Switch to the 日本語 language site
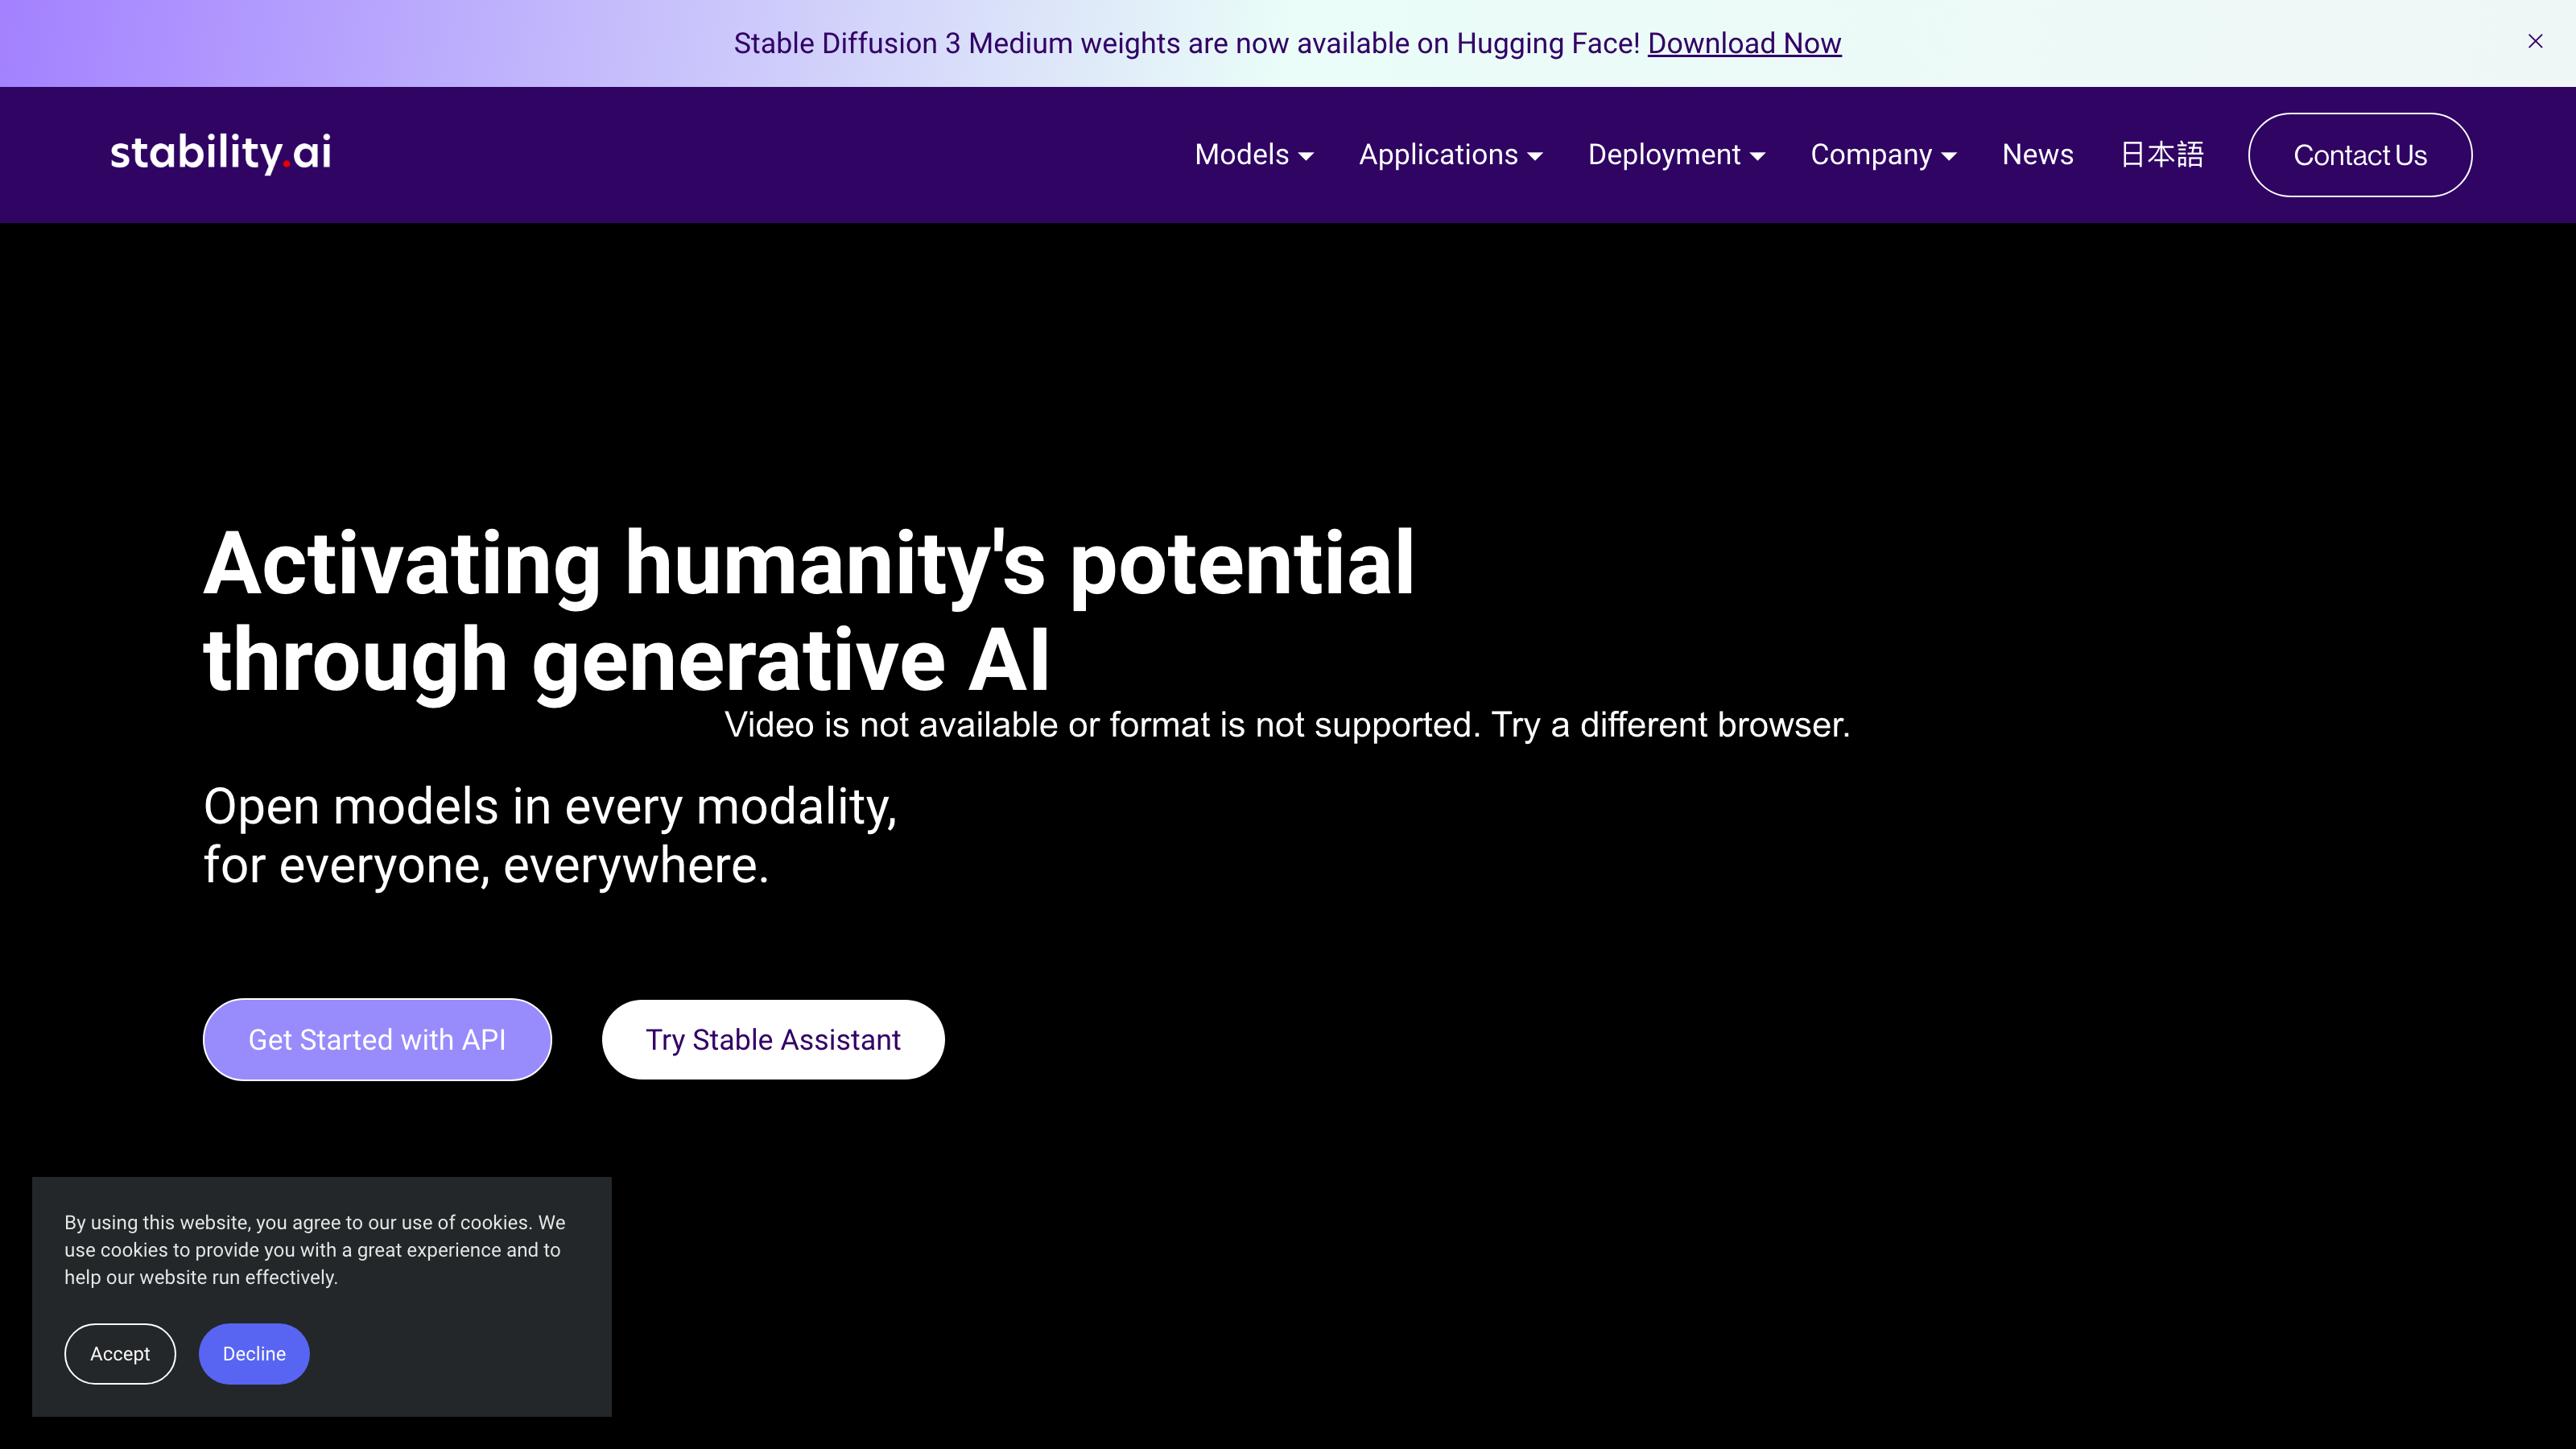 [2161, 155]
